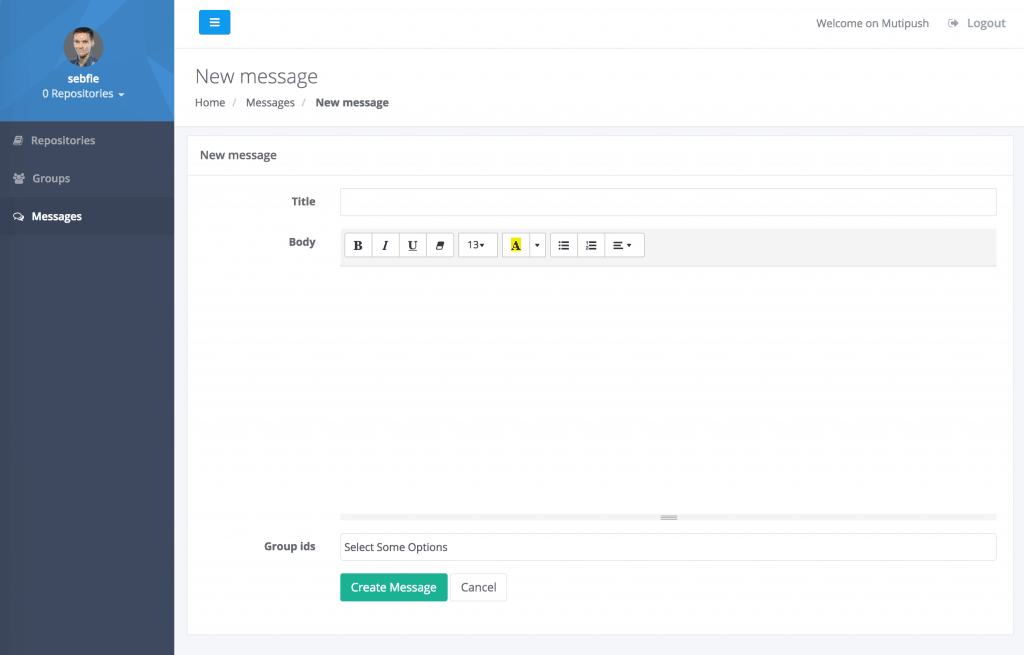Click the Create Message button
This screenshot has width=1024, height=655.
(394, 587)
